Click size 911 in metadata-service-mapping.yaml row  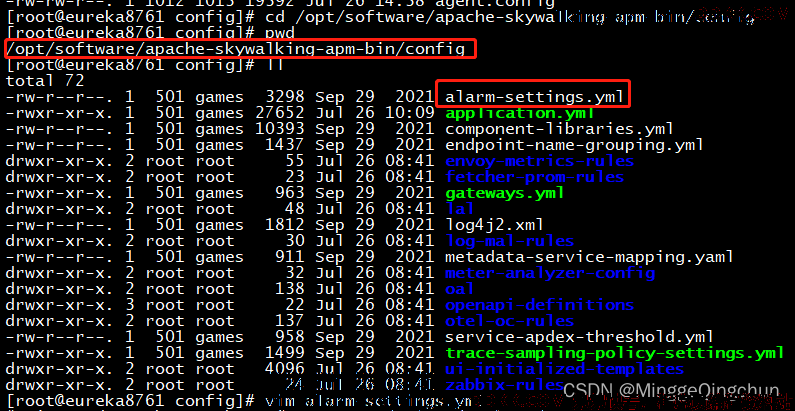pyautogui.click(x=290, y=256)
